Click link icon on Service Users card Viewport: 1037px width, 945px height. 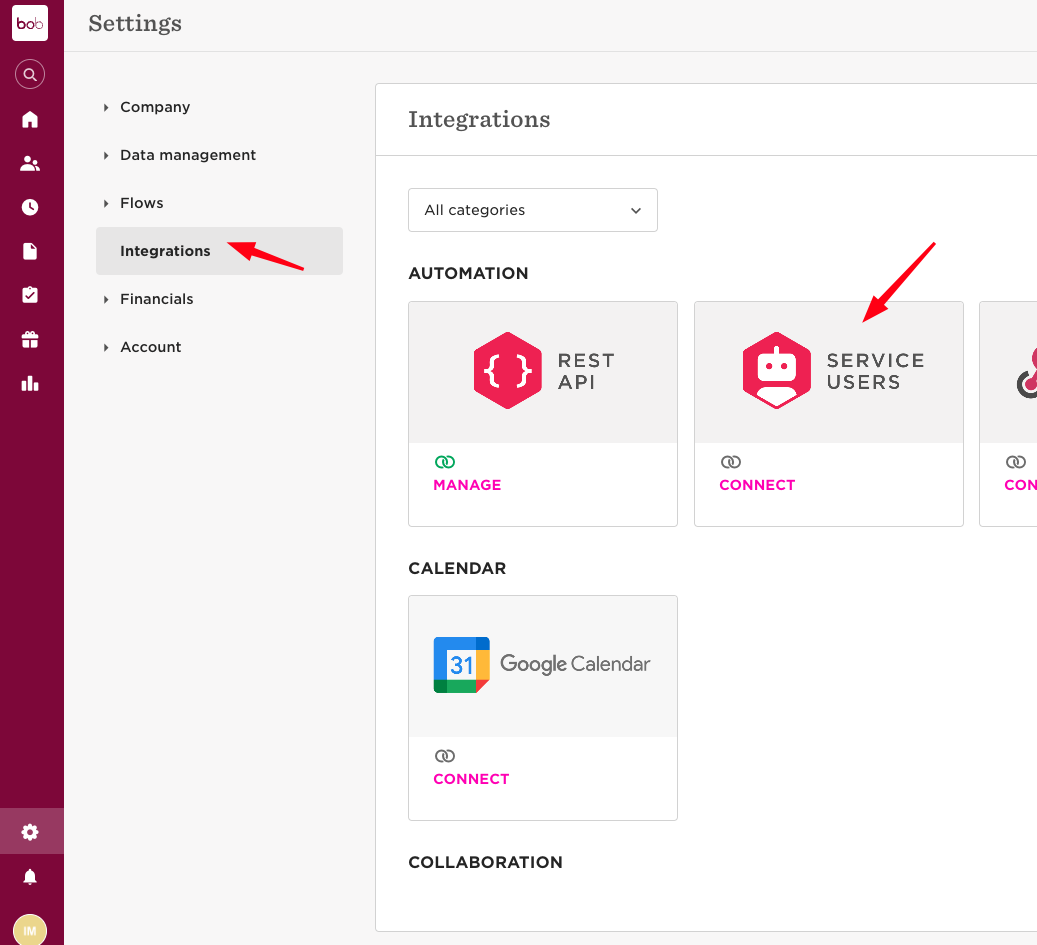[730, 462]
